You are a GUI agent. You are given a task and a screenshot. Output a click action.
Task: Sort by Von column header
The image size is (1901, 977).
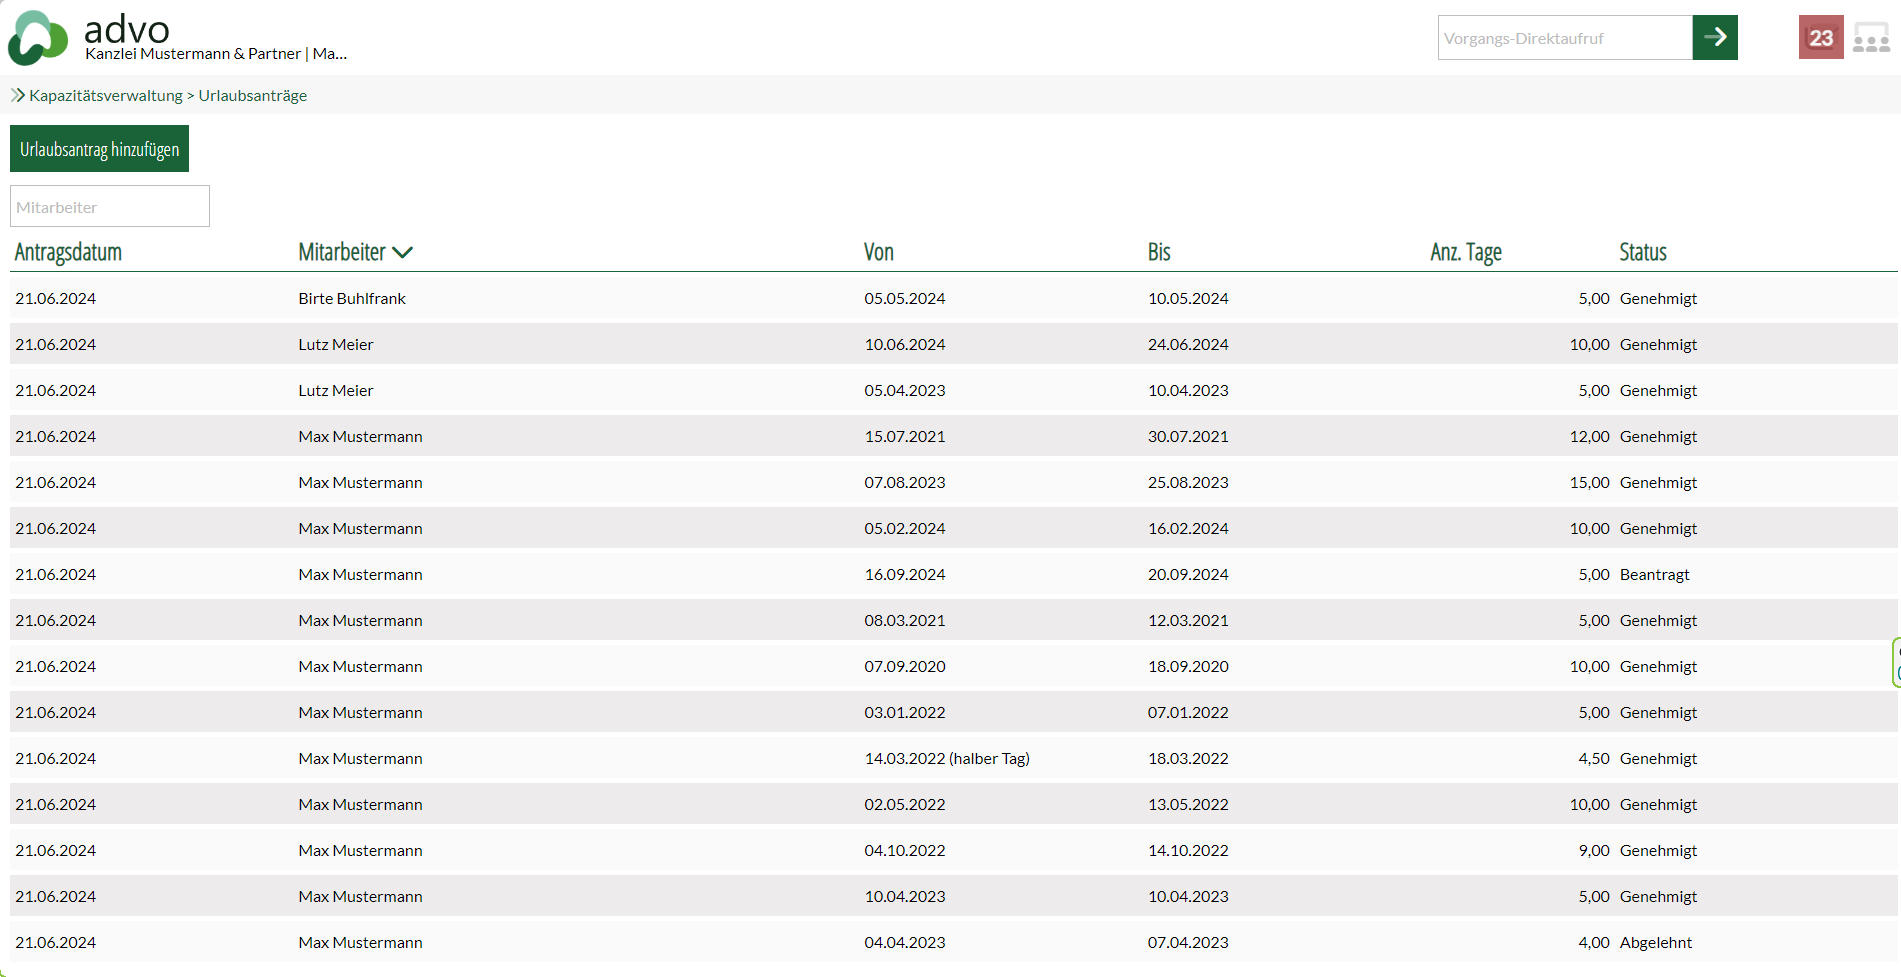click(x=878, y=253)
